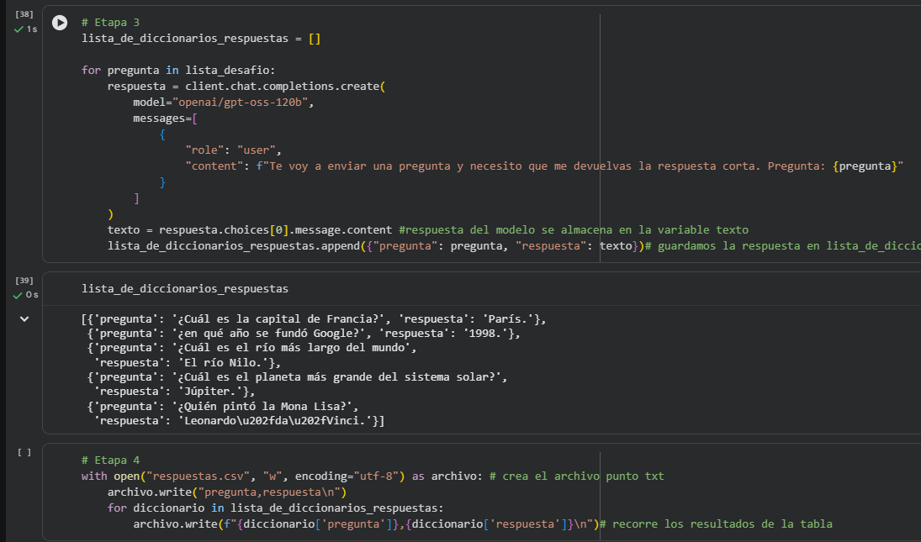The height and width of the screenshot is (542, 921).
Task: Collapse the output of cell 39
Action: tap(24, 319)
